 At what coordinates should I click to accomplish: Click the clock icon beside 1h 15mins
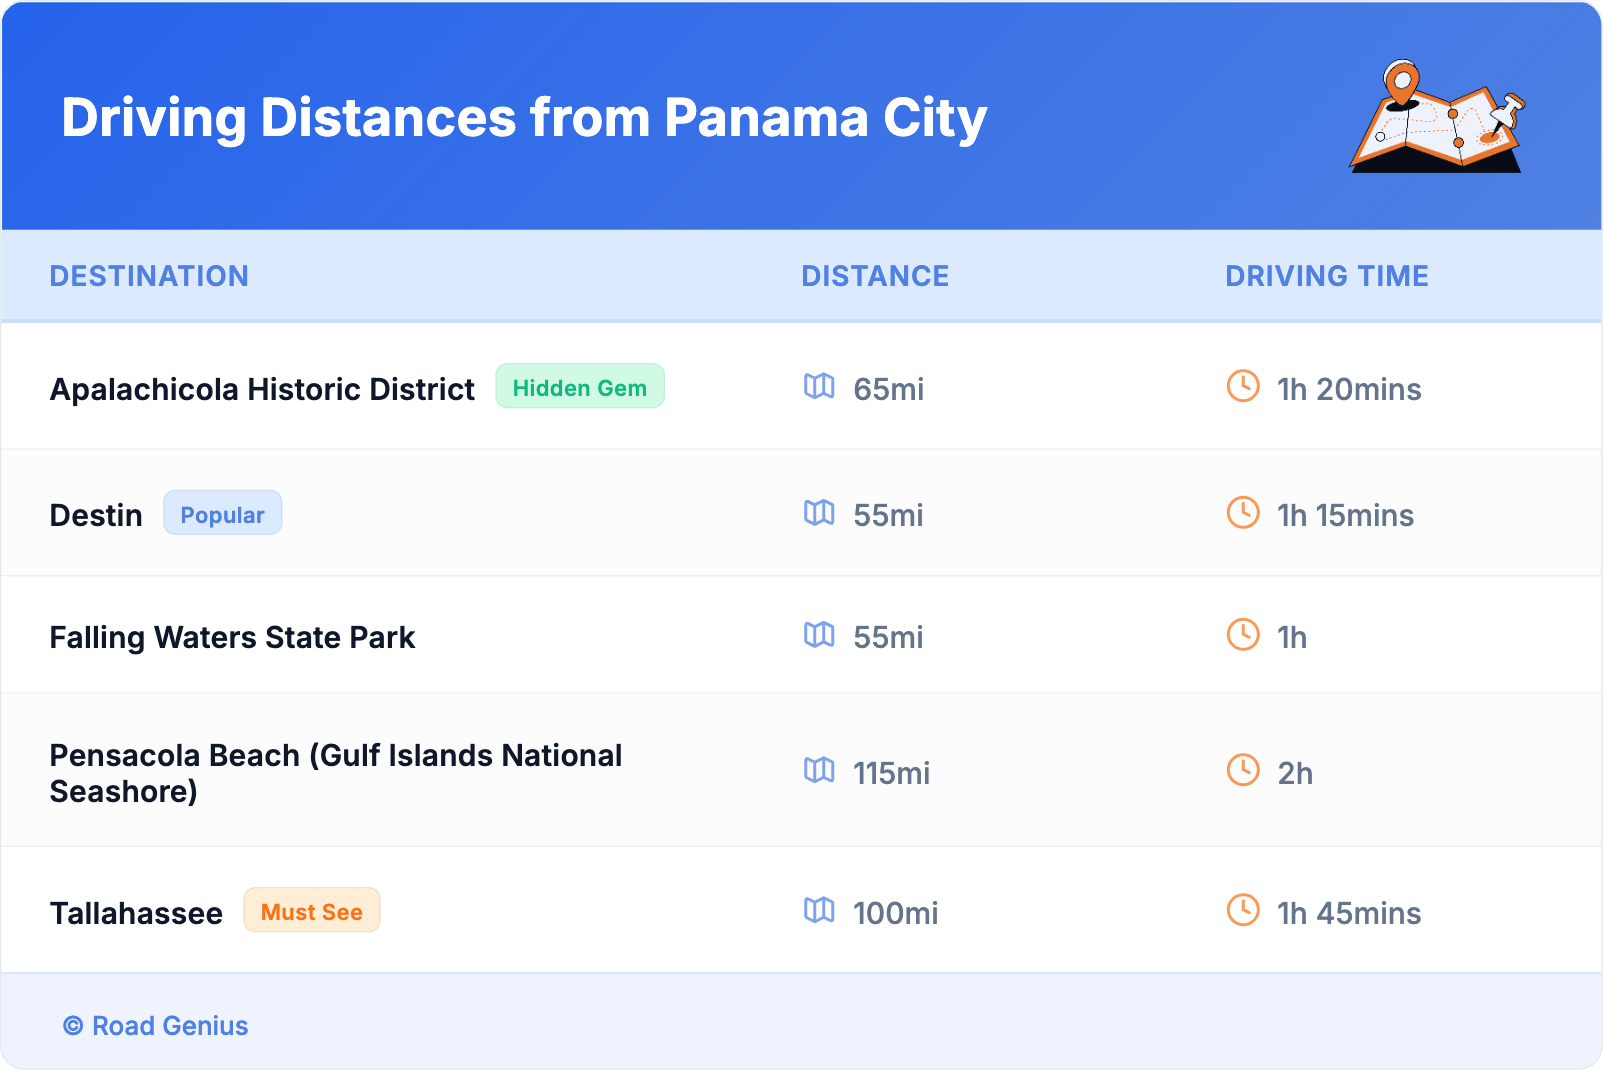(1243, 513)
